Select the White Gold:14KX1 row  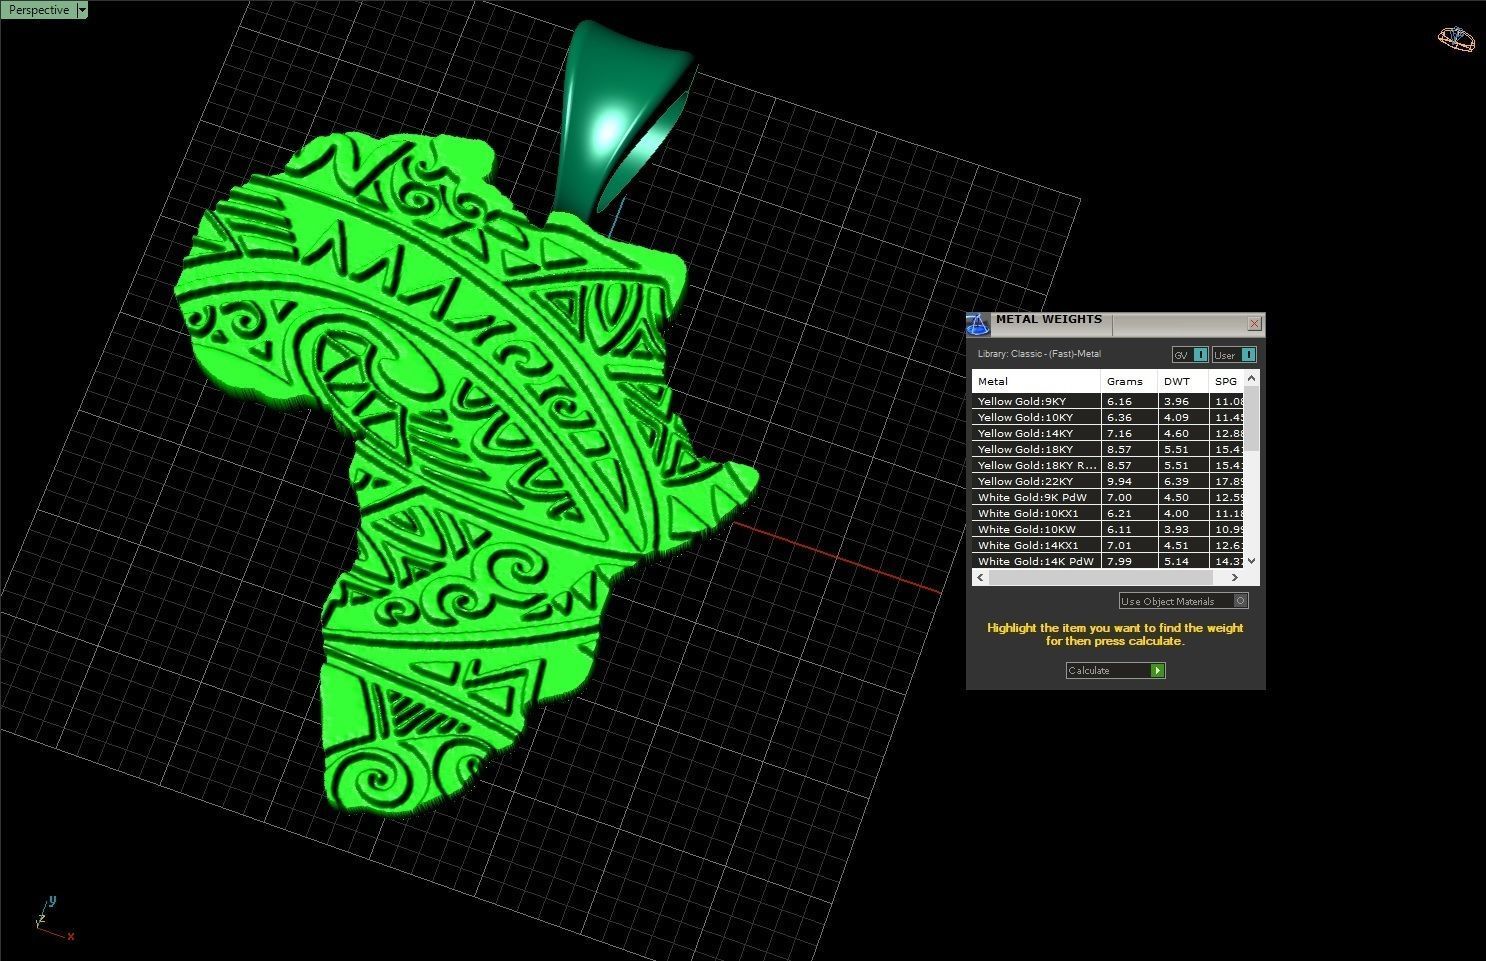[1108, 545]
